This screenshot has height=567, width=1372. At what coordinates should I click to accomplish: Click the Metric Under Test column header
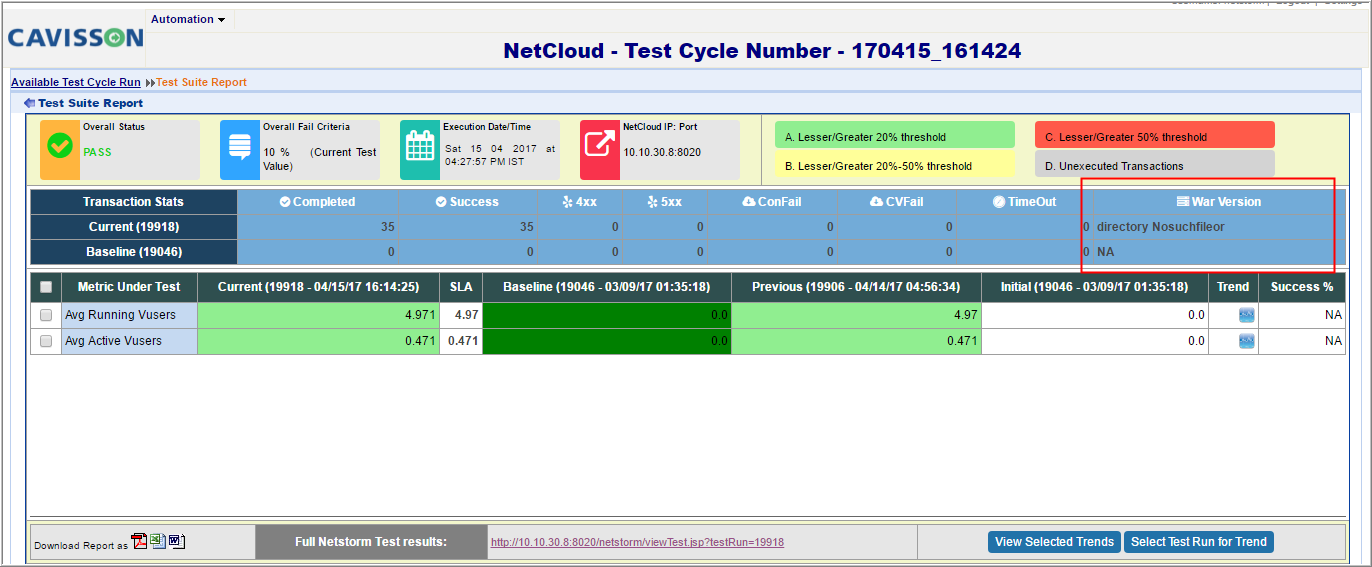tap(129, 287)
